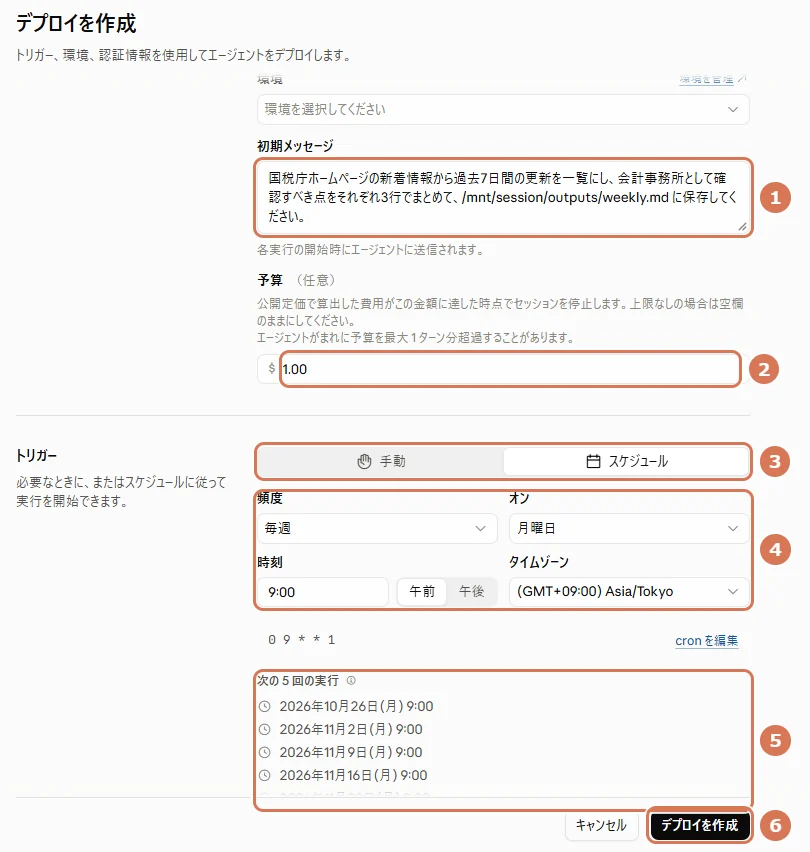Click the デプロイを作成 button
The image size is (810, 852).
(x=699, y=825)
